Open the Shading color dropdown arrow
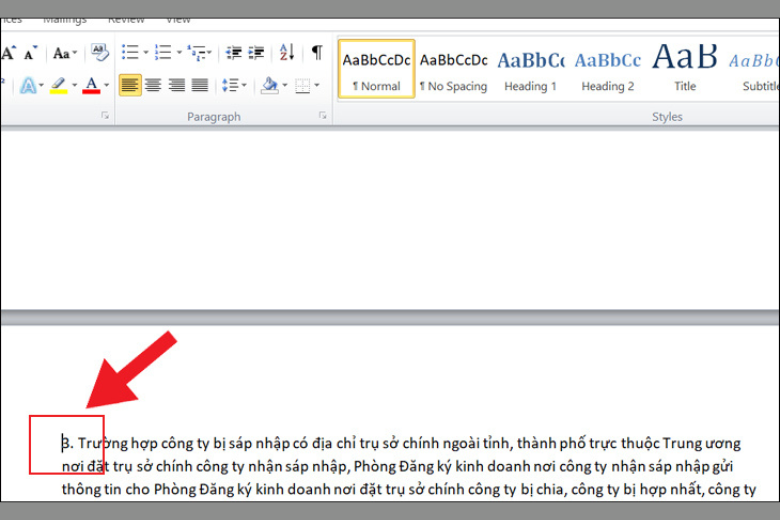 coord(285,85)
